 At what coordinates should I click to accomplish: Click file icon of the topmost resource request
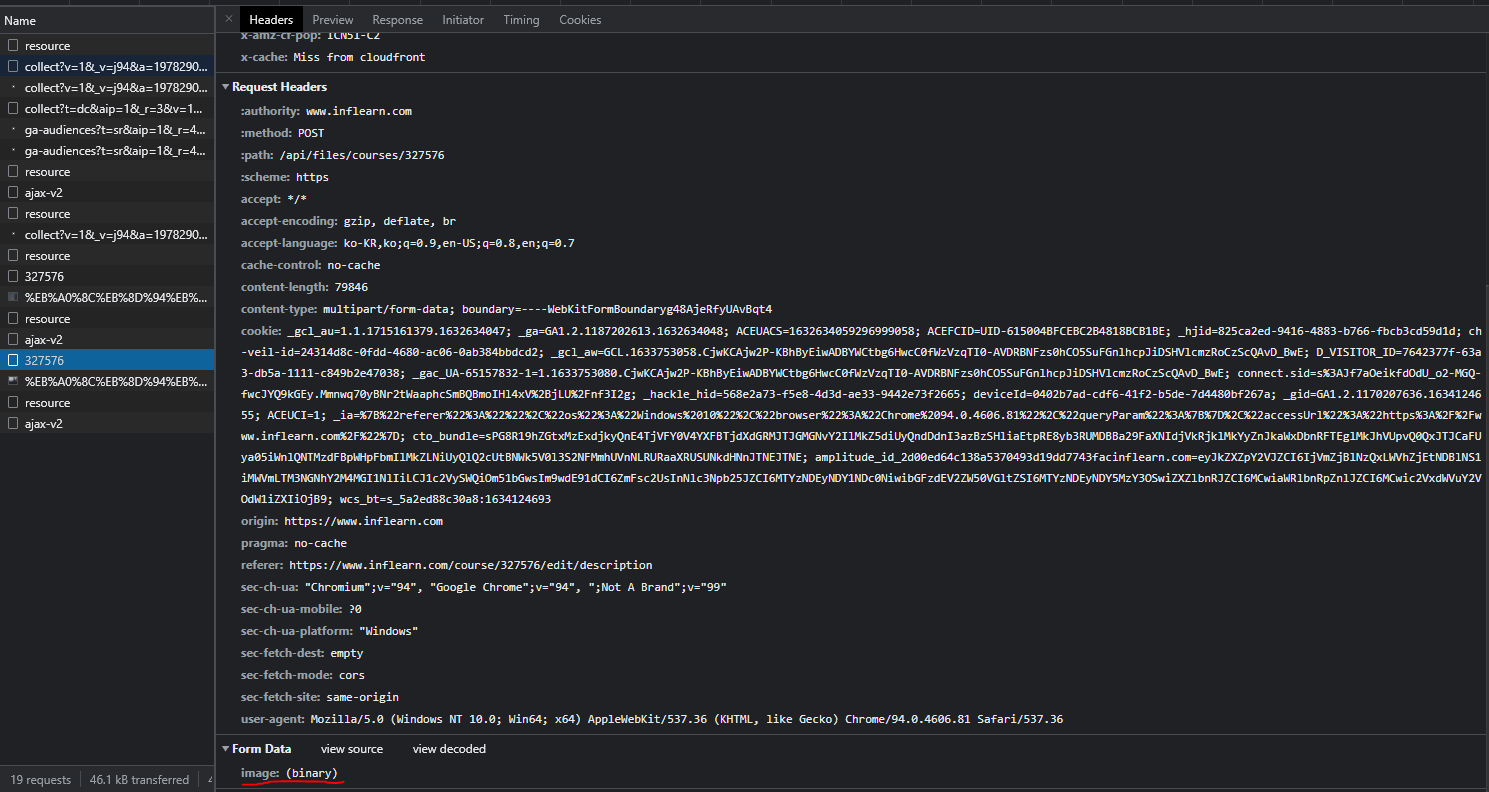(13, 45)
